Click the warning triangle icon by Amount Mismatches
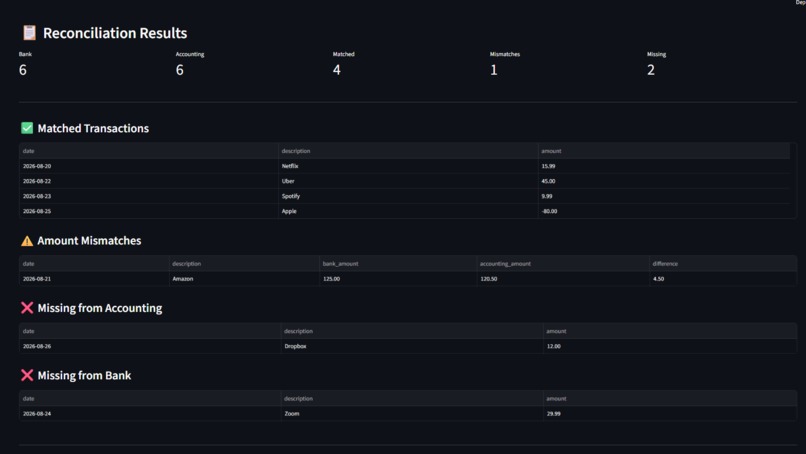Screen dimensions: 806x454 click(x=27, y=241)
